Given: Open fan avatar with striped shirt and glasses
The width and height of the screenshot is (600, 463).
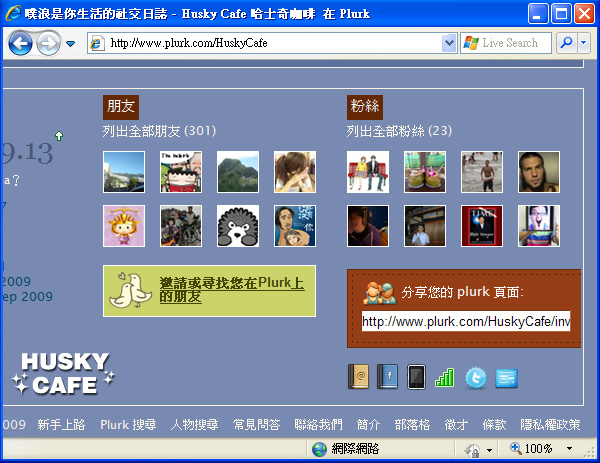Looking at the screenshot, I should (539, 226).
